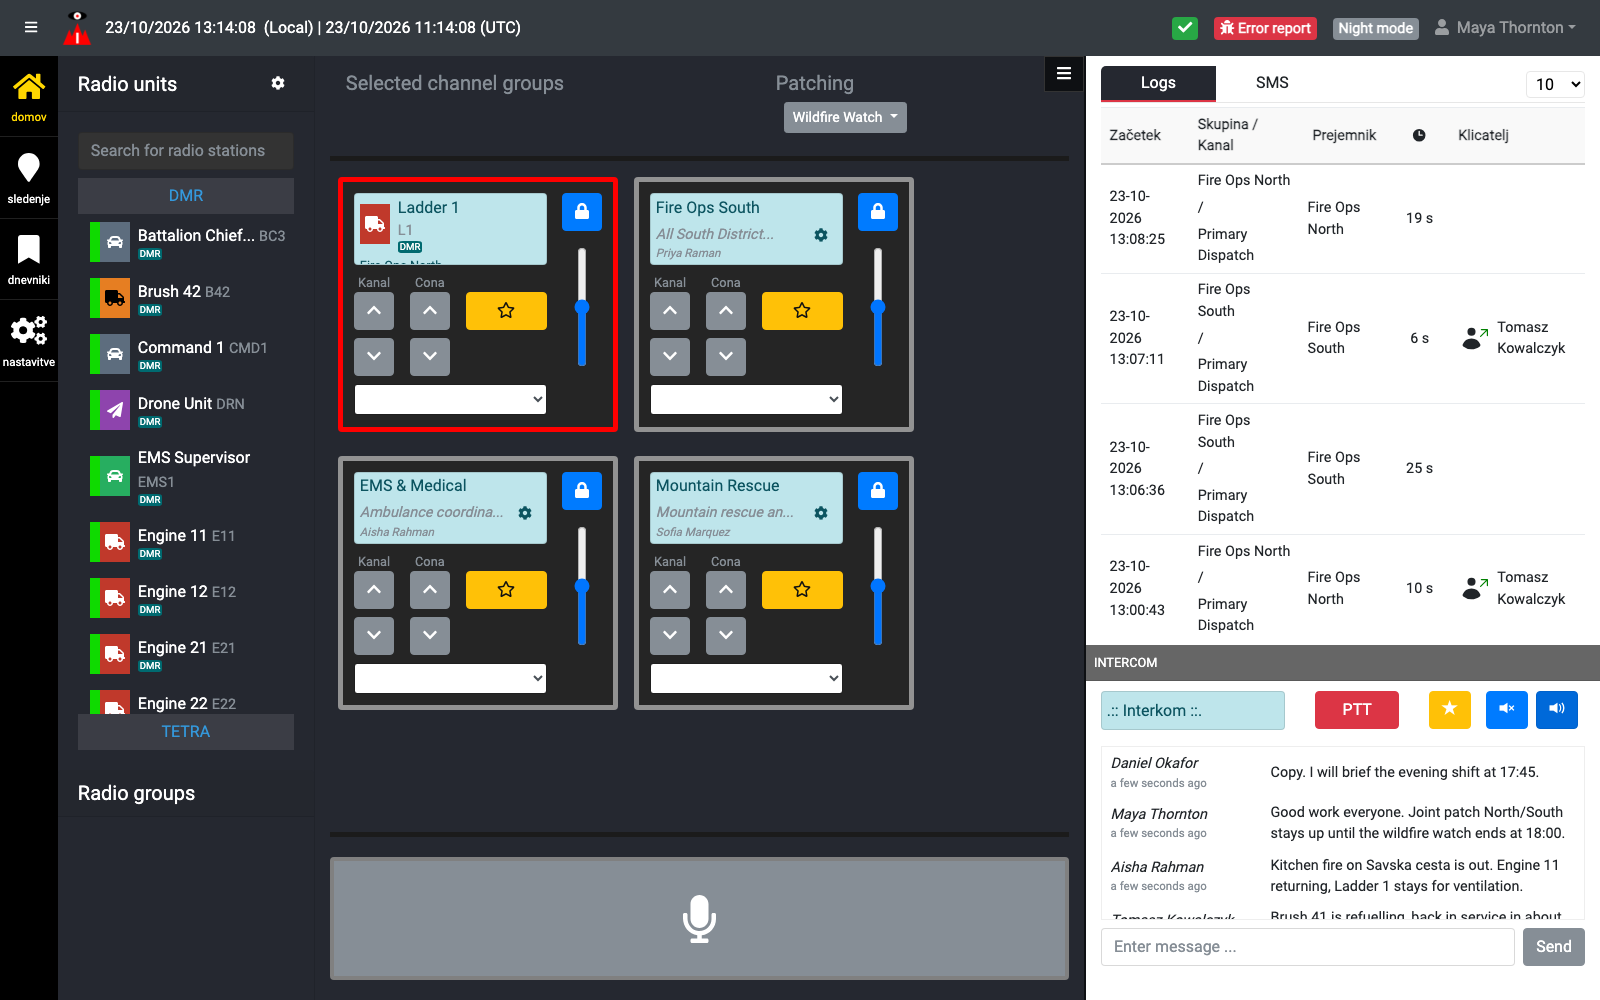Click Radio groups heading
This screenshot has width=1600, height=1000.
click(x=136, y=793)
